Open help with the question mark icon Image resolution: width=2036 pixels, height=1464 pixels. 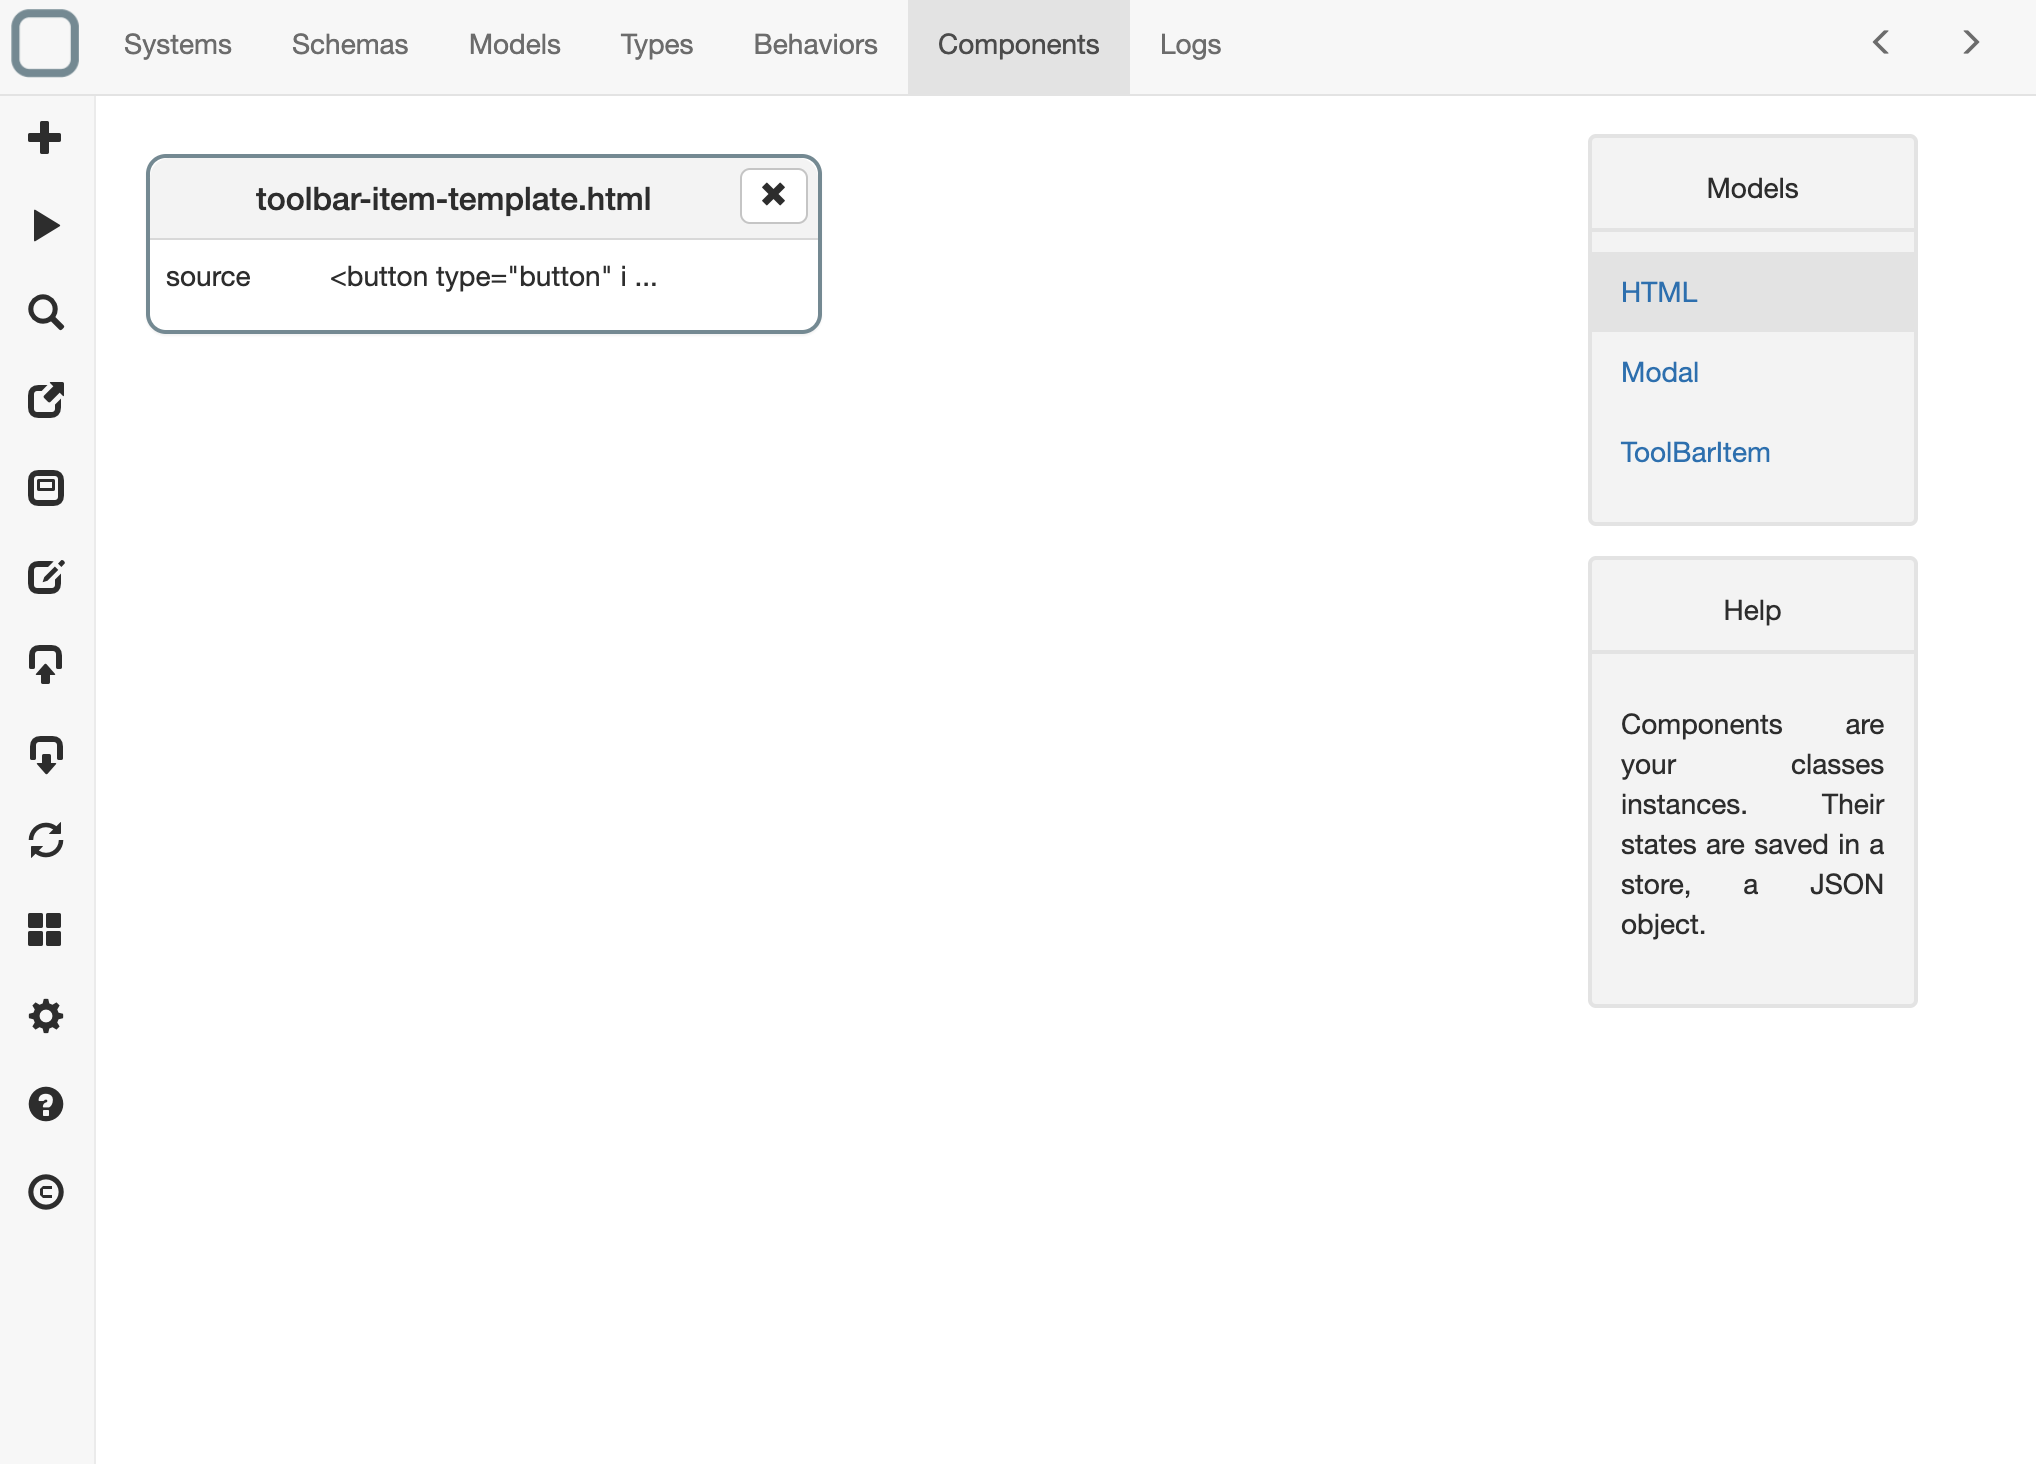coord(45,1104)
